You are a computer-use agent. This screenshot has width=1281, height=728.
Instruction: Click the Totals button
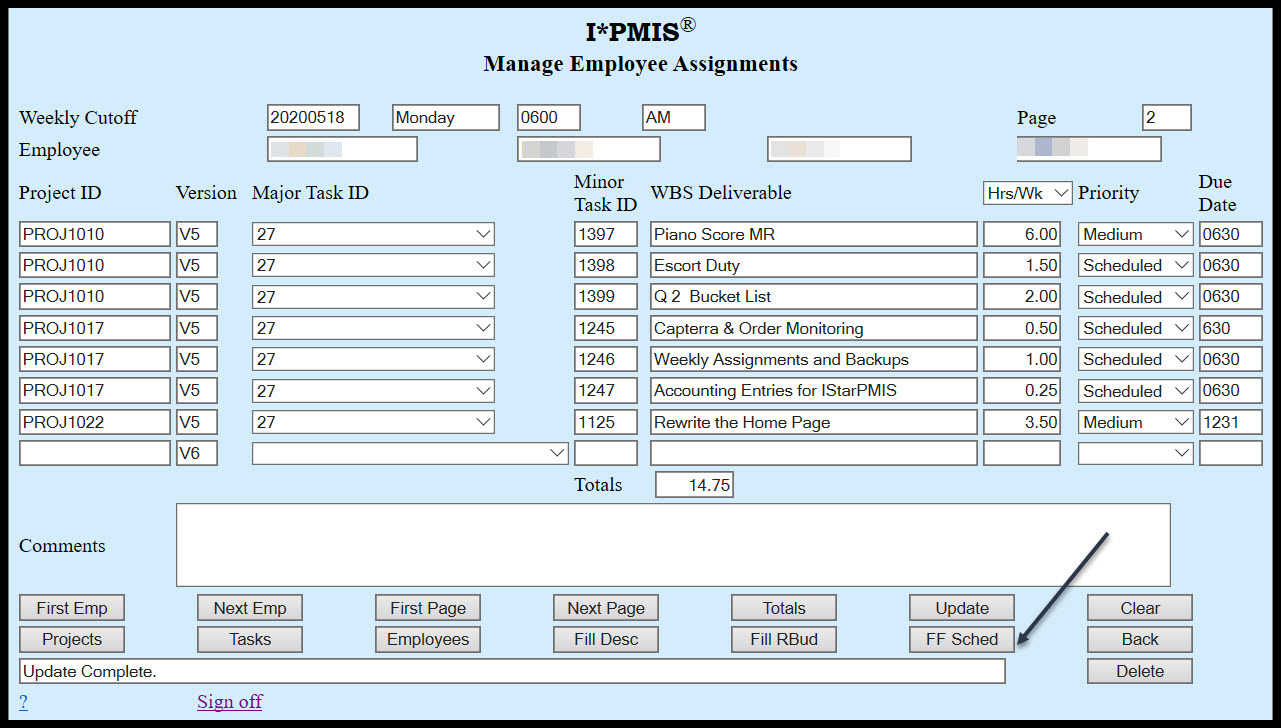(x=783, y=607)
